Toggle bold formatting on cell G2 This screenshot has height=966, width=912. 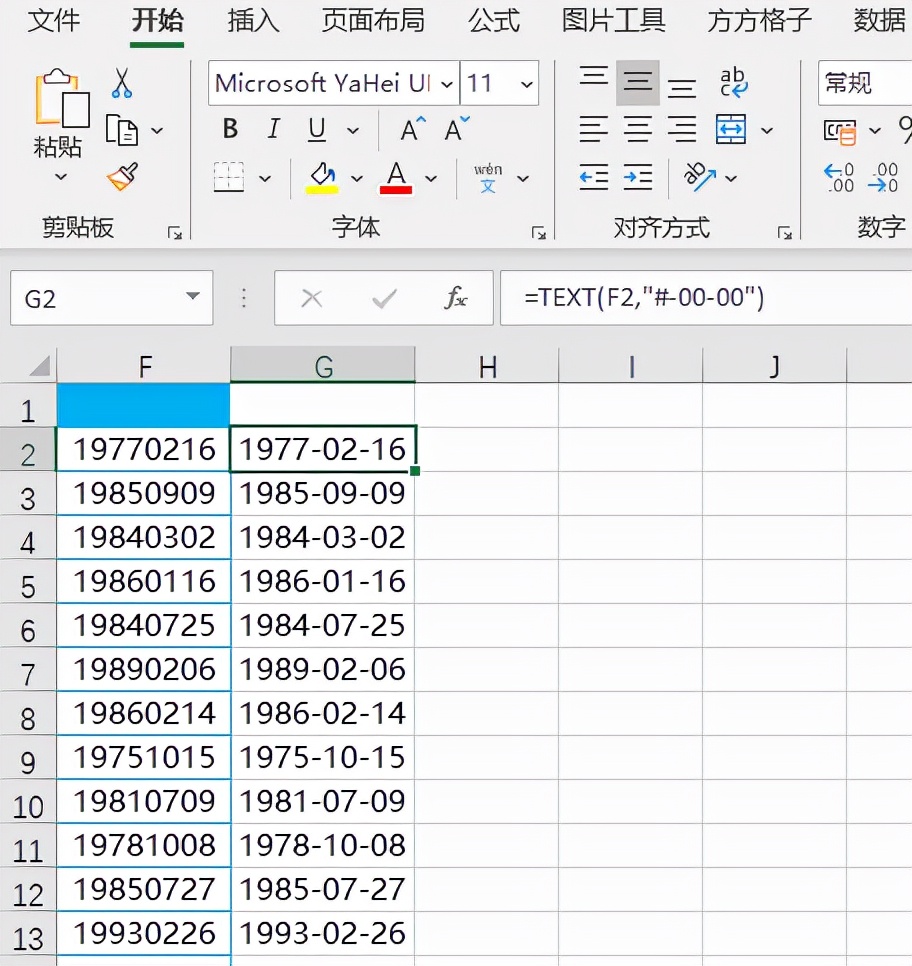point(229,128)
